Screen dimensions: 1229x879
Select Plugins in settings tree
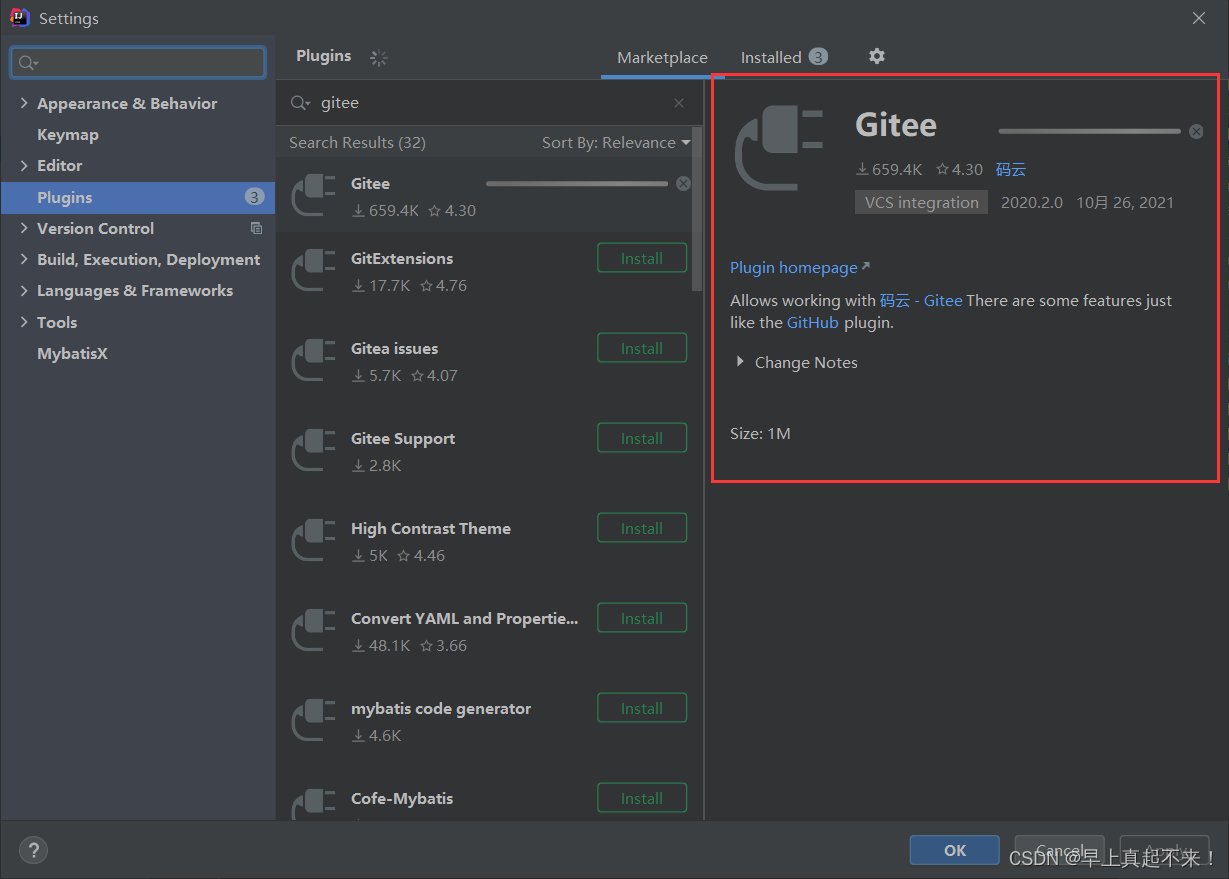tap(138, 197)
